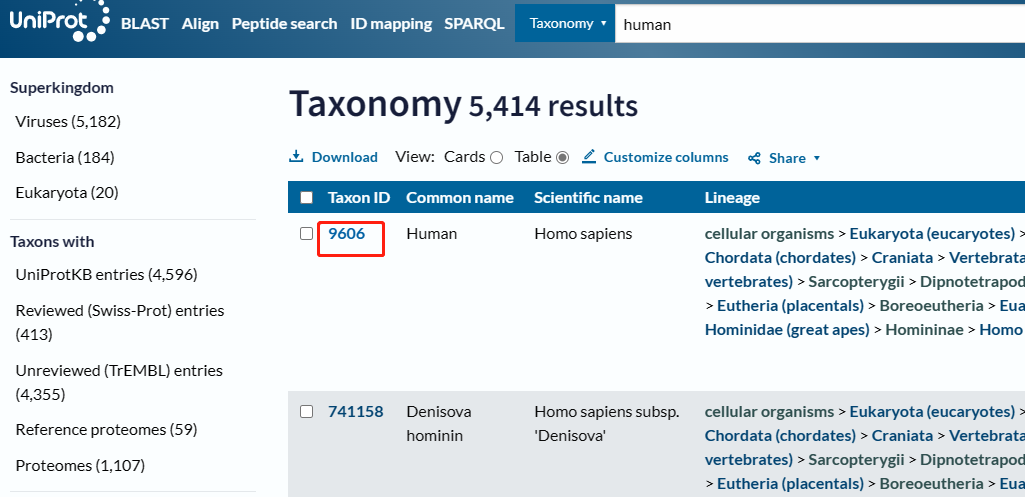Check the select-all header checkbox
Image resolution: width=1025 pixels, height=497 pixels.
[306, 197]
